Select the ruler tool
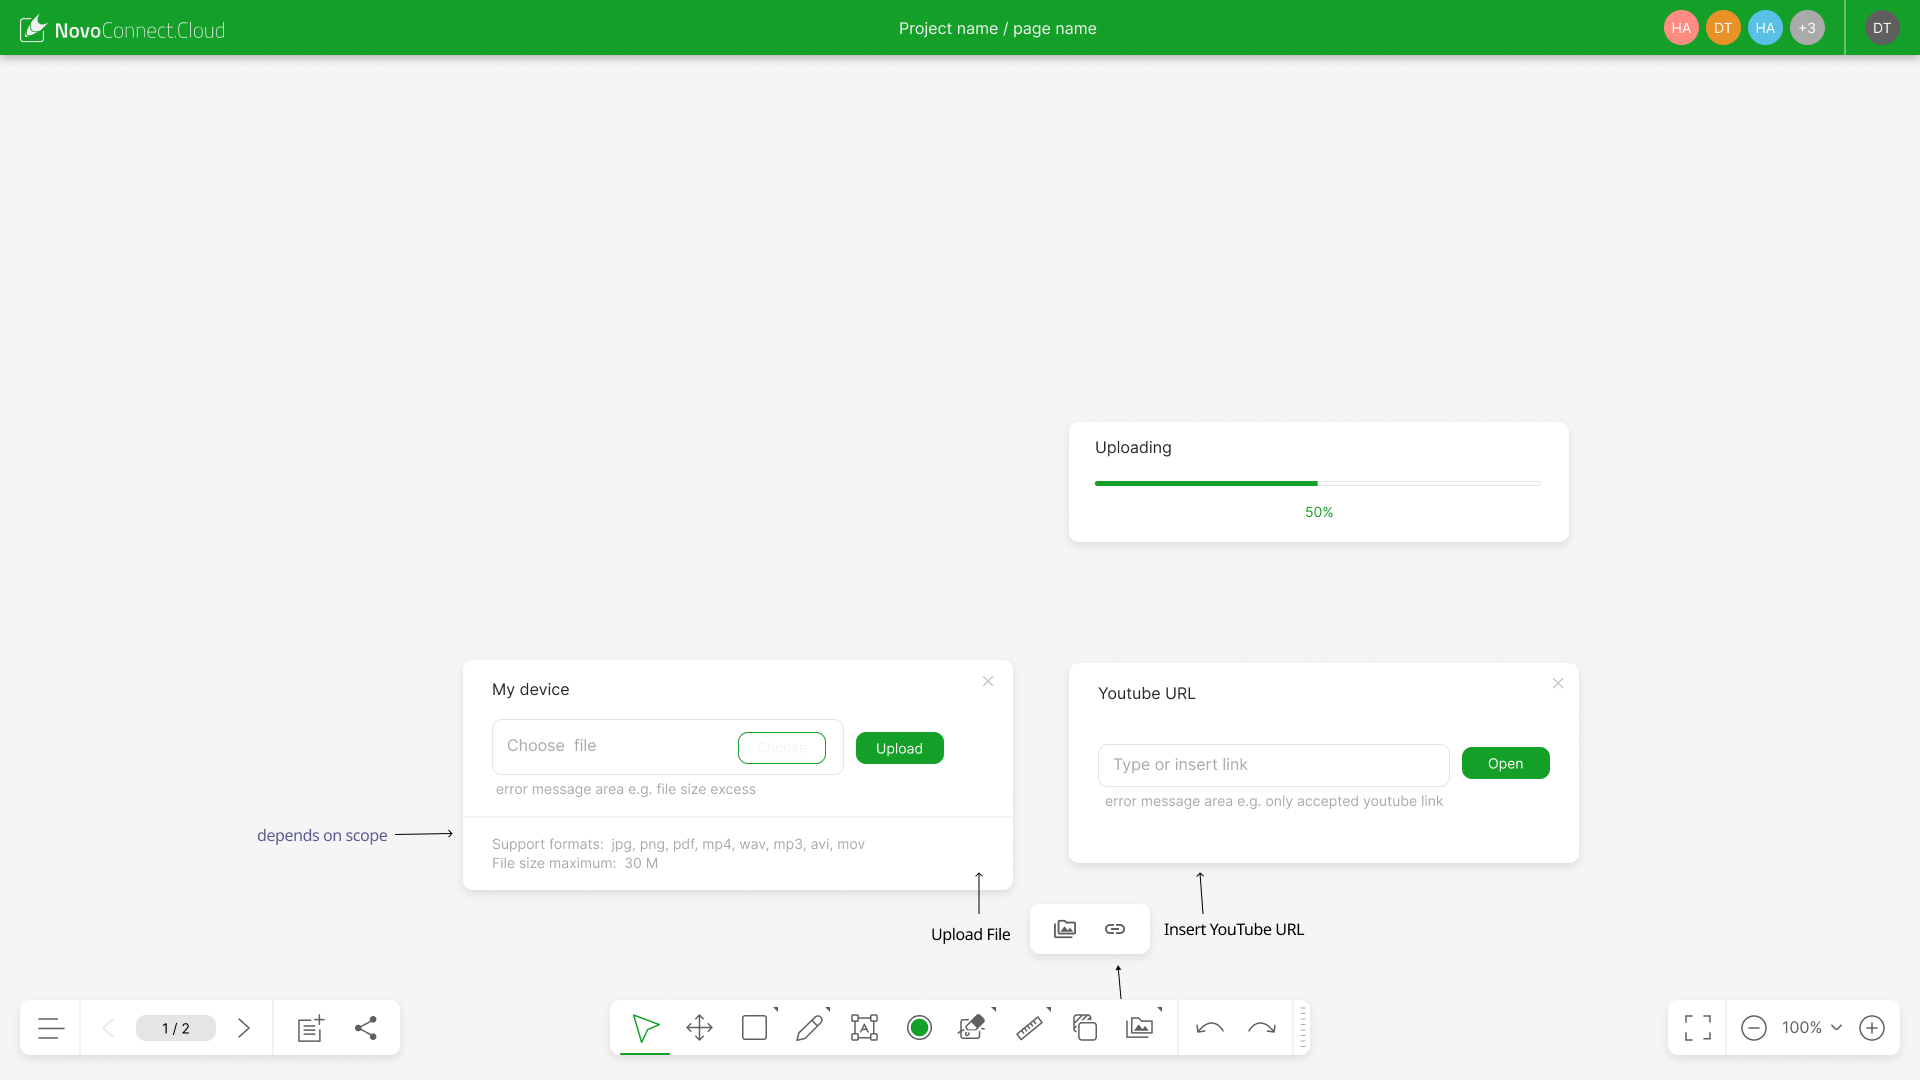 1029,1027
